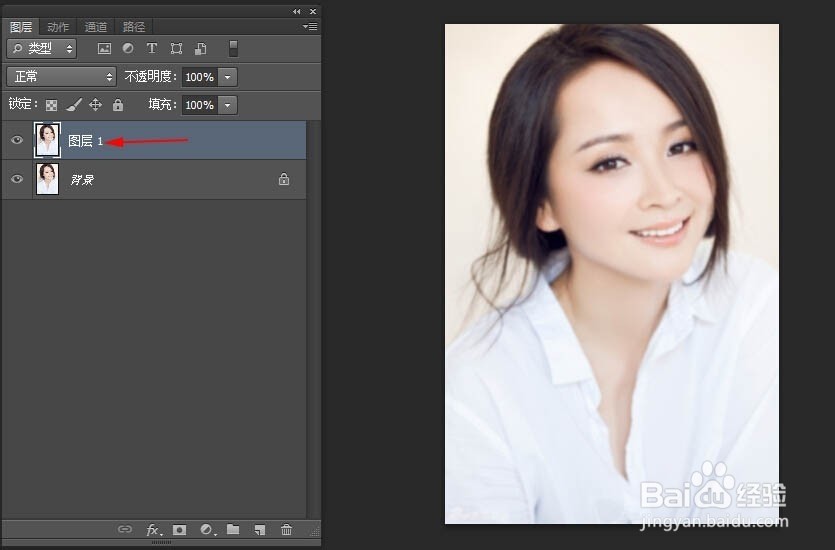
Task: Switch to the 路径 tab
Action: (134, 27)
